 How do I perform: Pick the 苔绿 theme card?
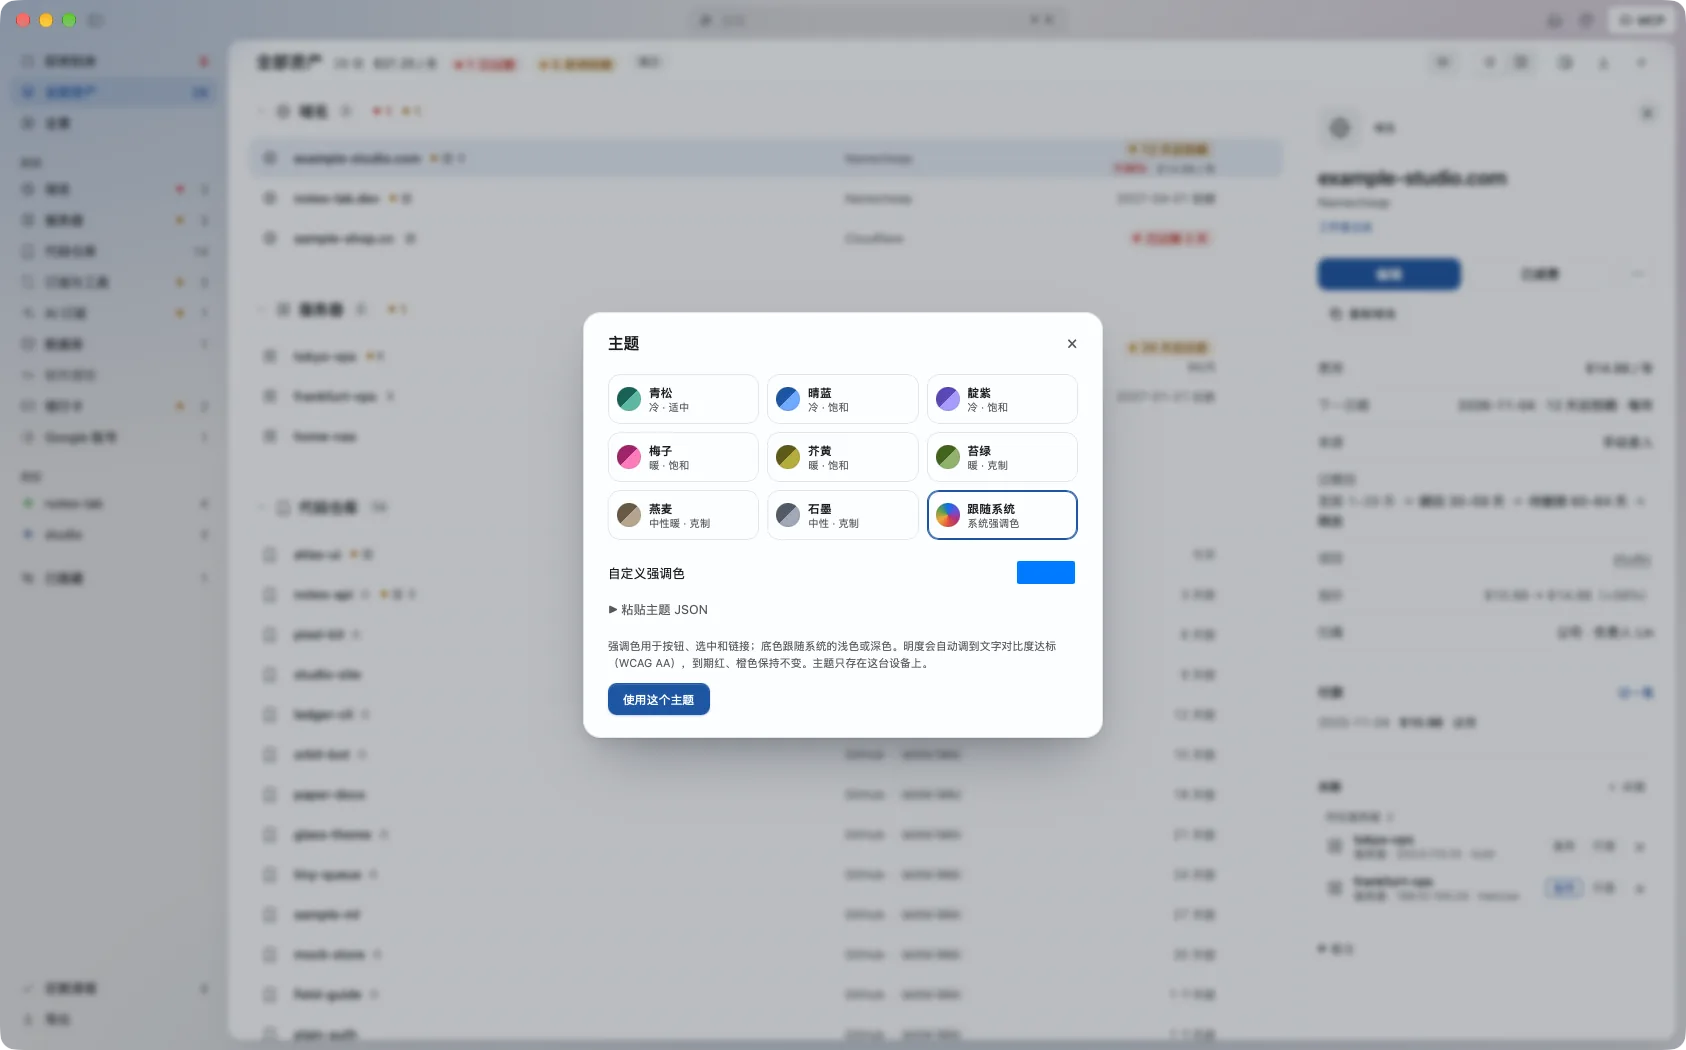[1002, 457]
